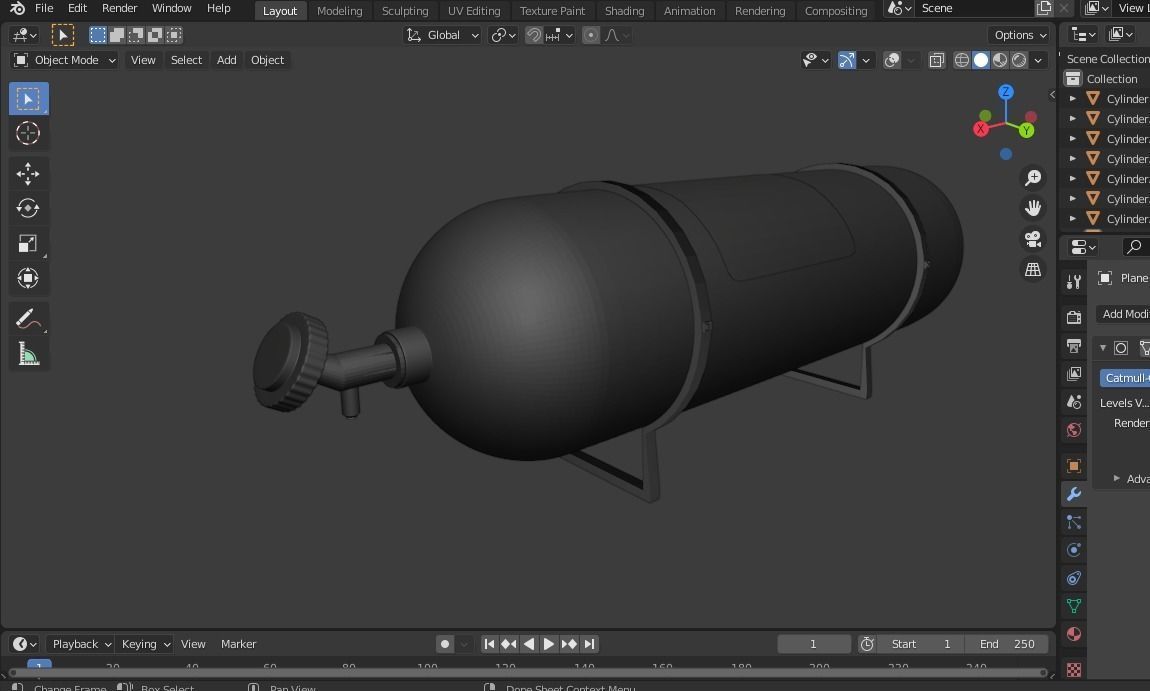This screenshot has width=1150, height=691.
Task: Click the Options button in the header
Action: (x=1018, y=34)
